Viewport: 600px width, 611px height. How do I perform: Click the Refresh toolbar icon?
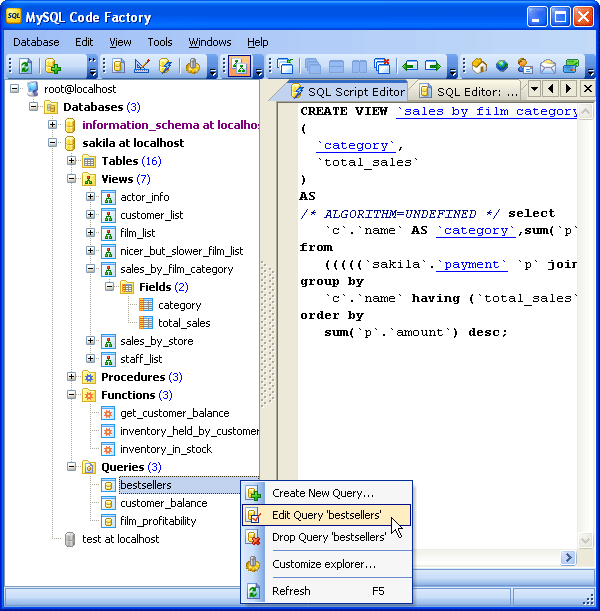pyautogui.click(x=25, y=66)
